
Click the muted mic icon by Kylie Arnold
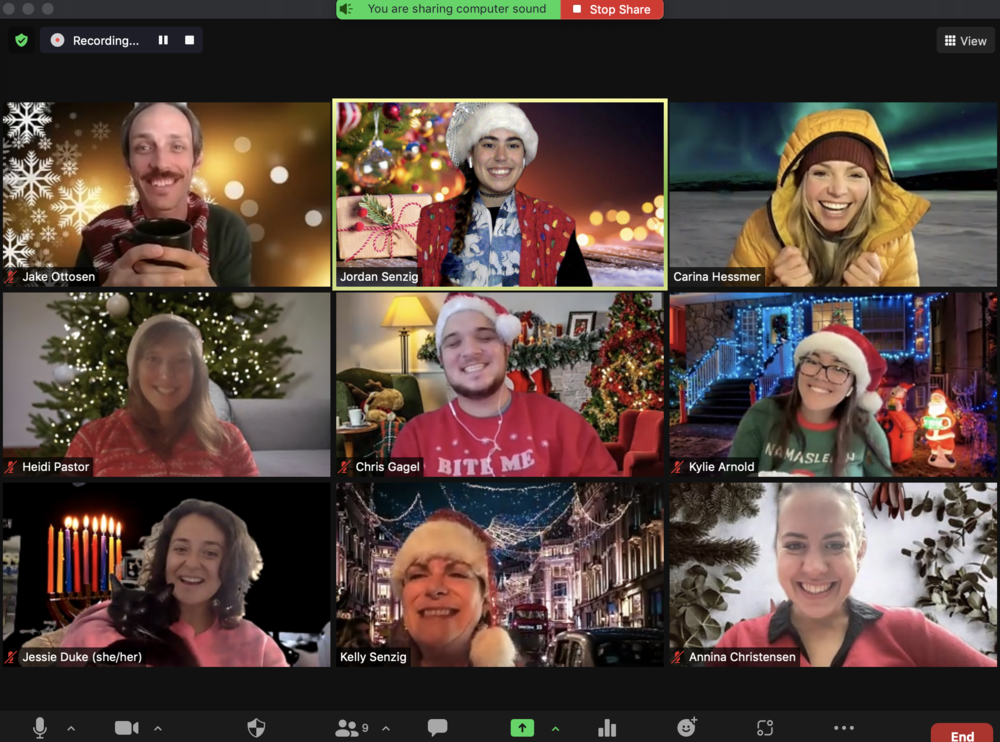(678, 466)
